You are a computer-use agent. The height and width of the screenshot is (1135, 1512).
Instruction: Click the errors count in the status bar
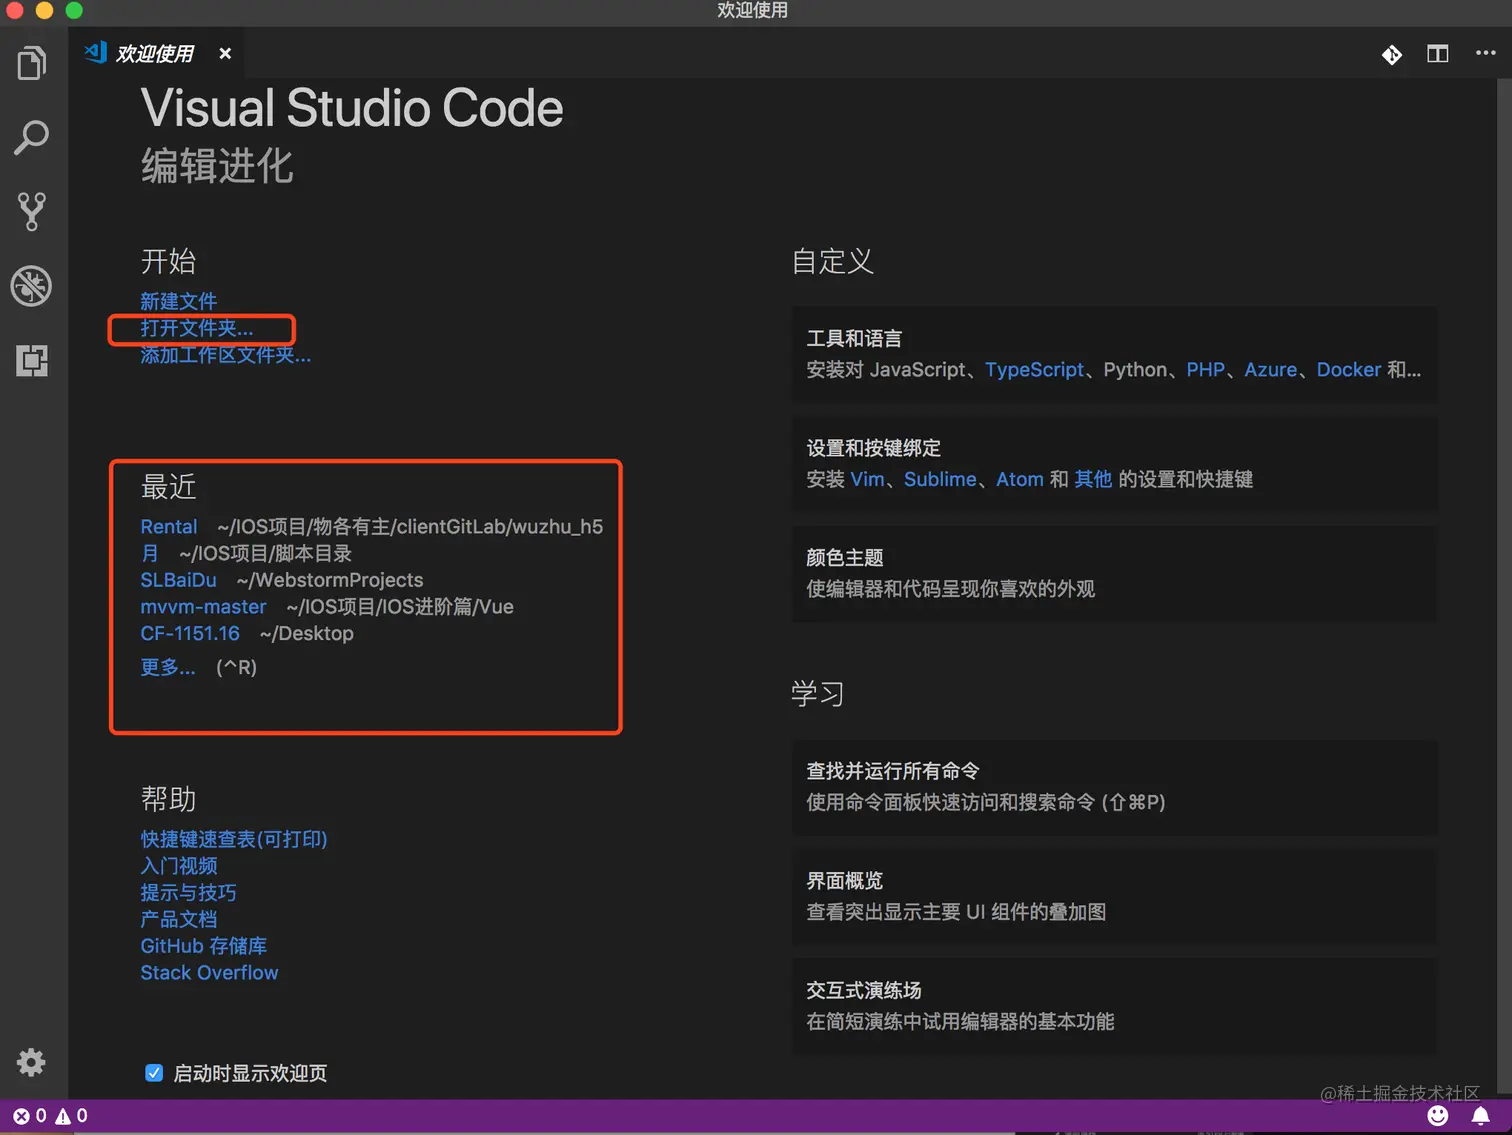[x=30, y=1116]
